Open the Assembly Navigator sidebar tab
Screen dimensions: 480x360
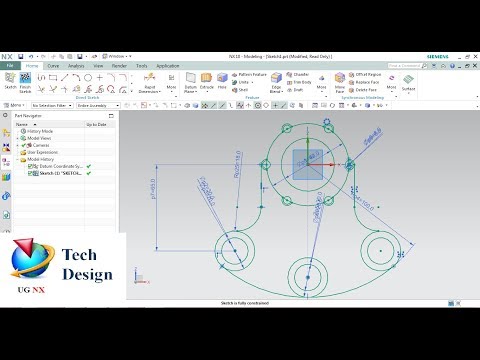tap(6, 133)
